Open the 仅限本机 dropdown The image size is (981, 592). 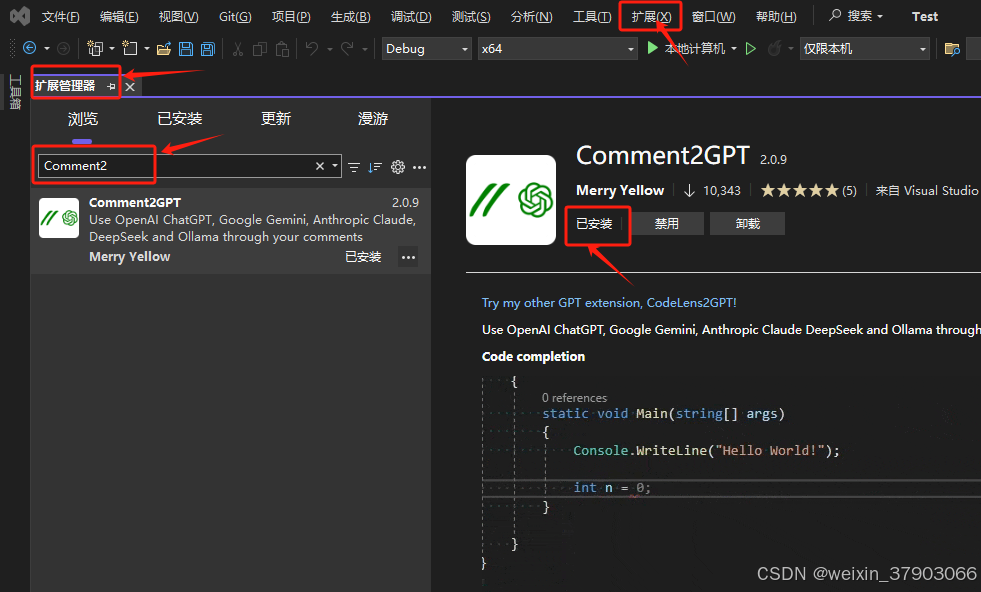click(864, 49)
